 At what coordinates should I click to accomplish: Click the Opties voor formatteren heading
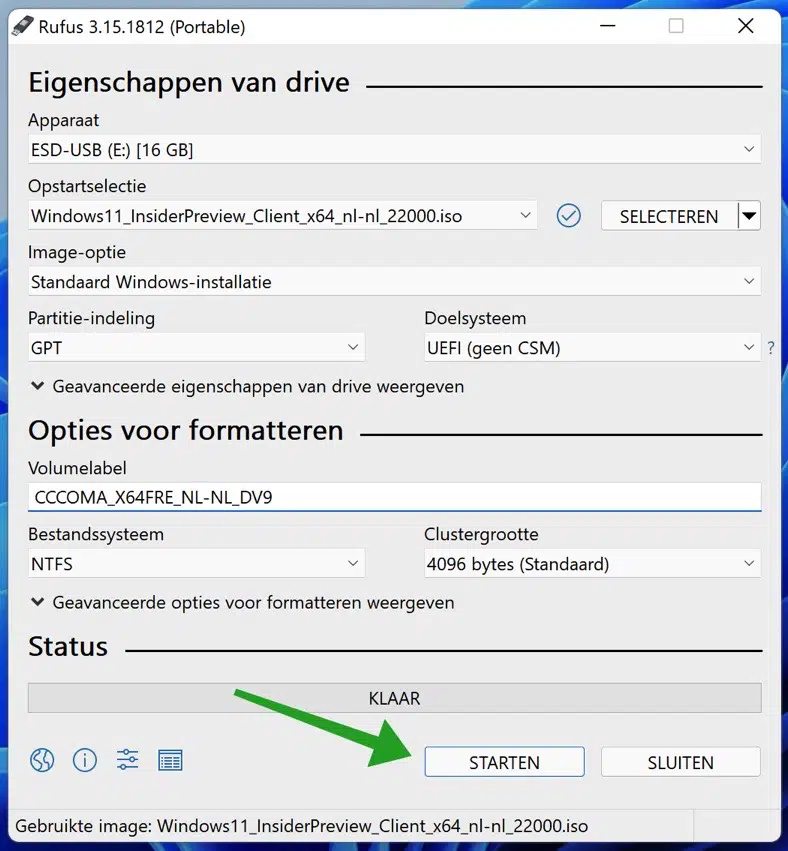(x=186, y=430)
